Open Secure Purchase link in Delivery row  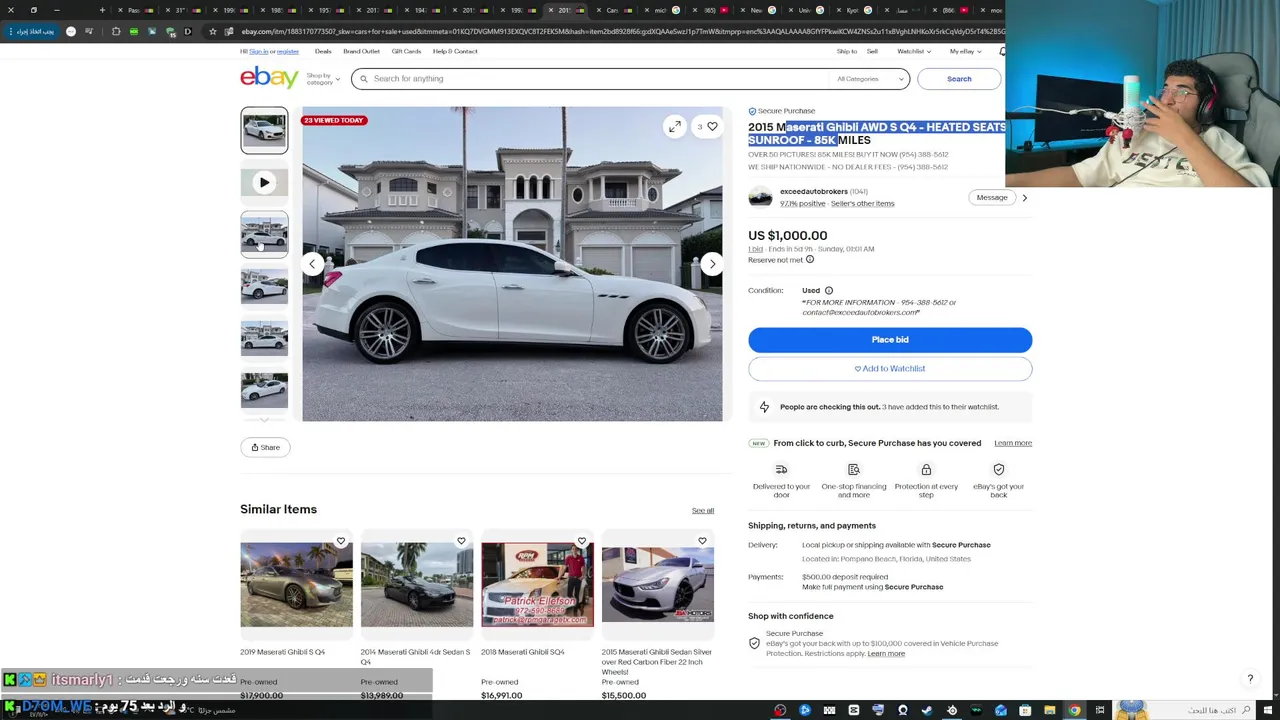(x=961, y=545)
